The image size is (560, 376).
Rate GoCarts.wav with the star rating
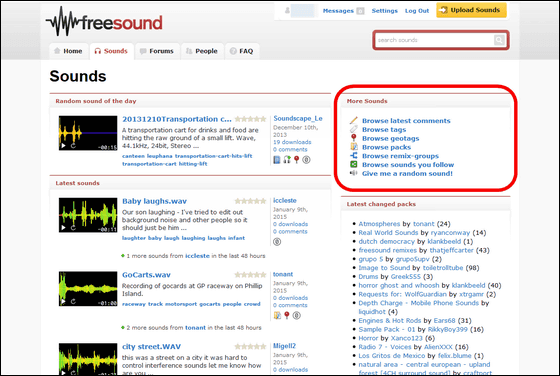(250, 275)
